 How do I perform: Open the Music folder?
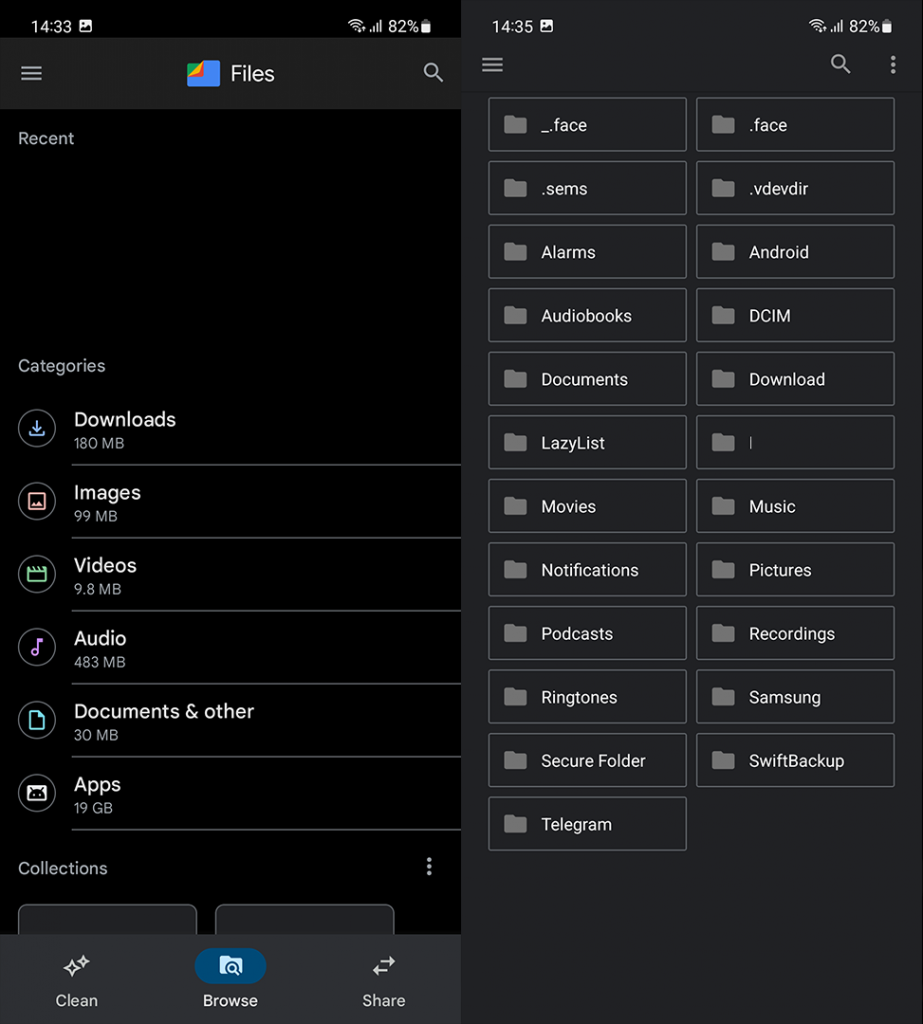[795, 506]
